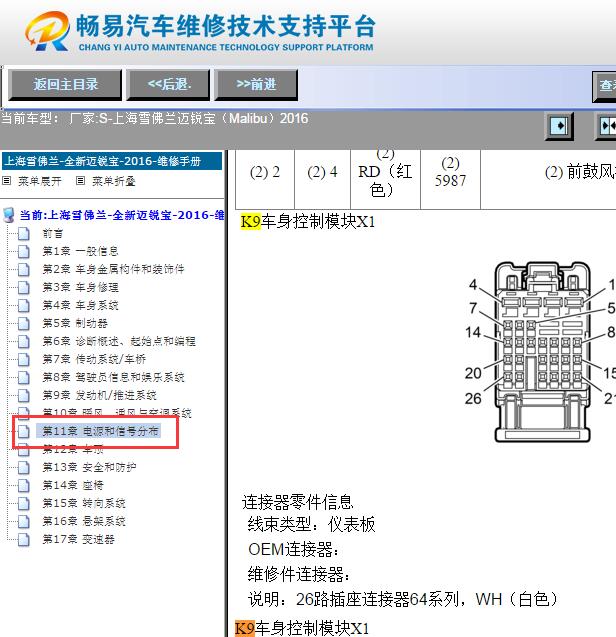This screenshot has height=637, width=616.
Task: Click the page icon beside 第4章
Action: 24,305
